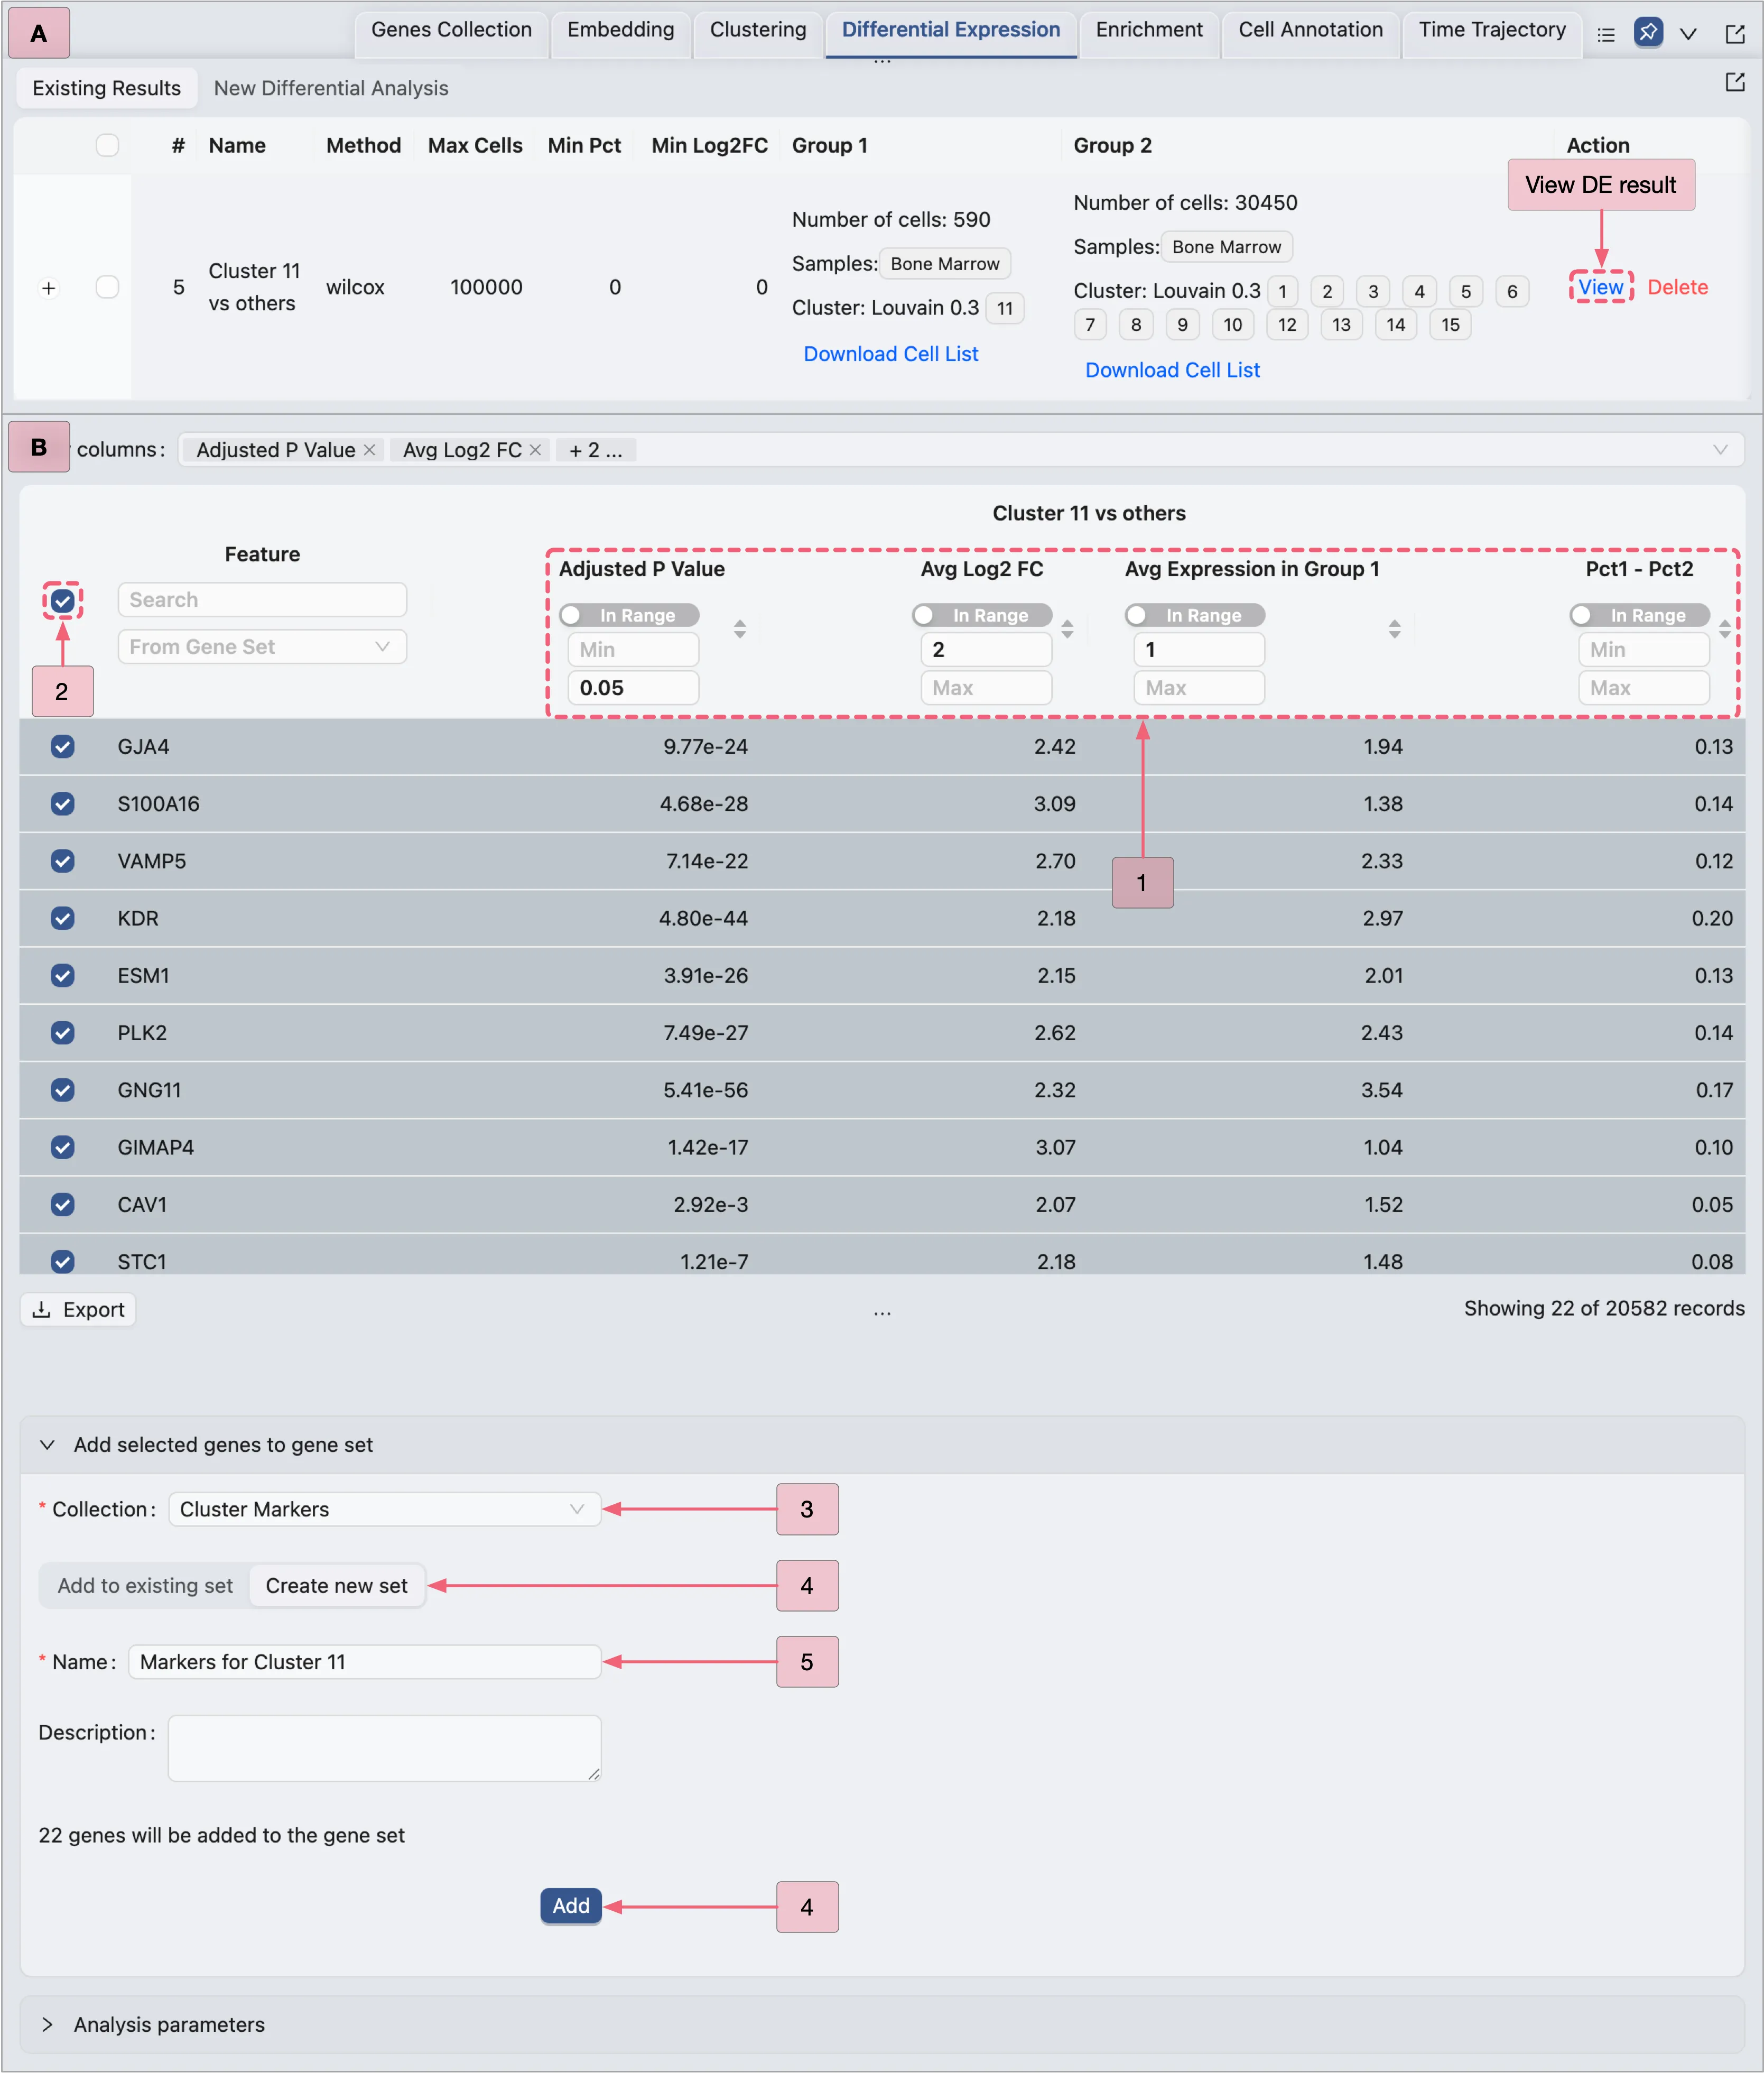Click the download icon on the Export button
The height and width of the screenshot is (2073, 1764).
point(42,1309)
